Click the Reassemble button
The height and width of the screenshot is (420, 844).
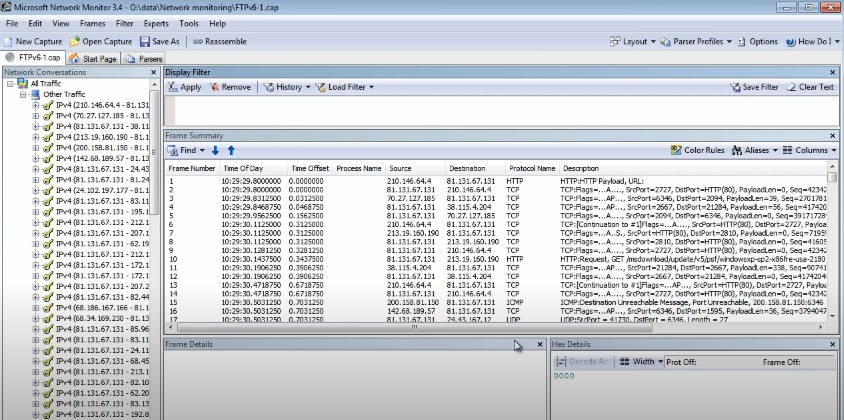(x=220, y=41)
